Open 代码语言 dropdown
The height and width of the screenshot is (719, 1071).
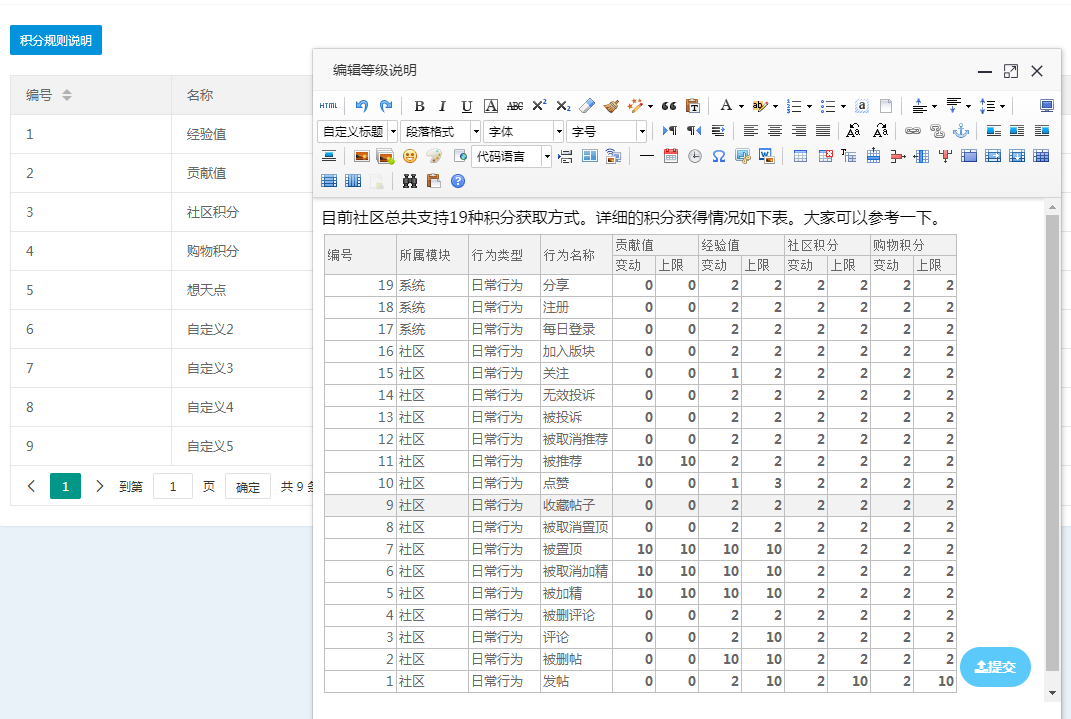coord(511,156)
